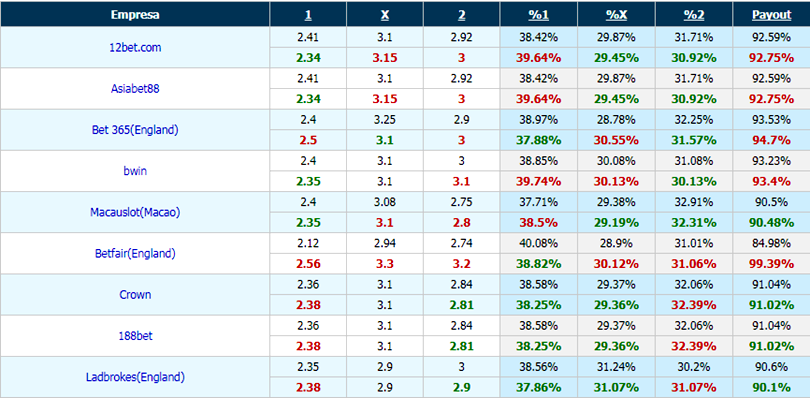Screen dimensions: 810x398
Task: Select Betfair's red 2.56 odds cell
Action: coord(308,264)
